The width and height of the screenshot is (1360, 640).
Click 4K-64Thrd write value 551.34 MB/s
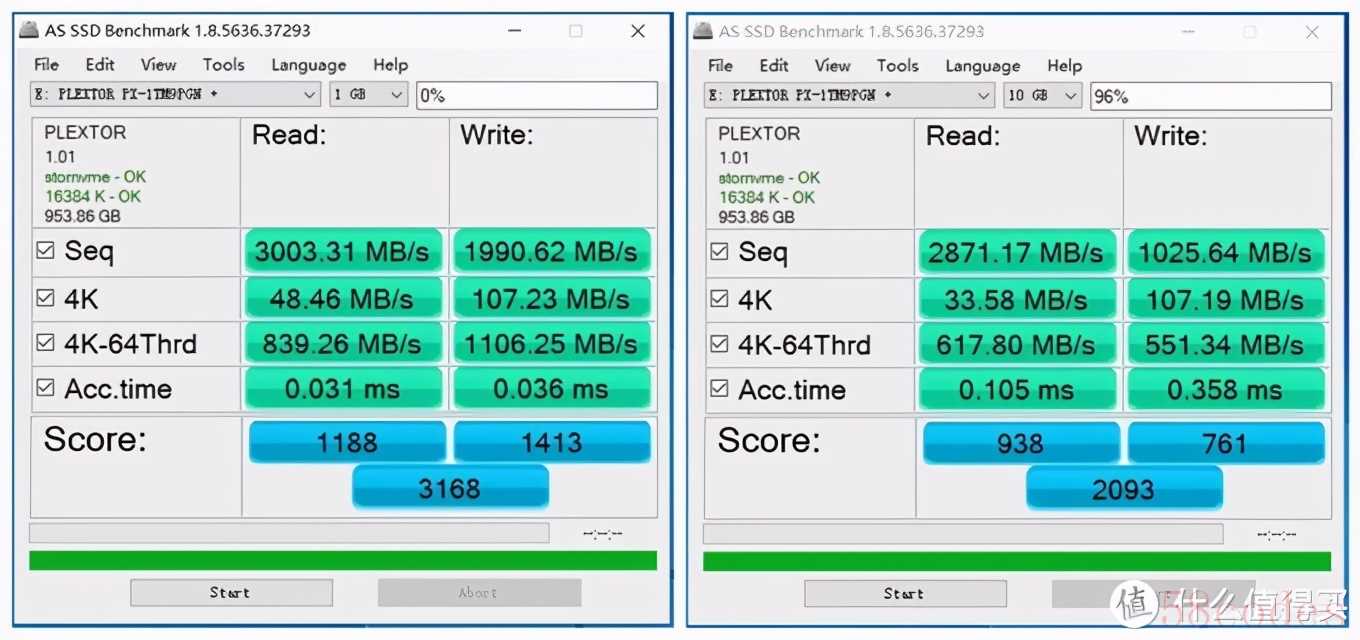tap(1226, 344)
